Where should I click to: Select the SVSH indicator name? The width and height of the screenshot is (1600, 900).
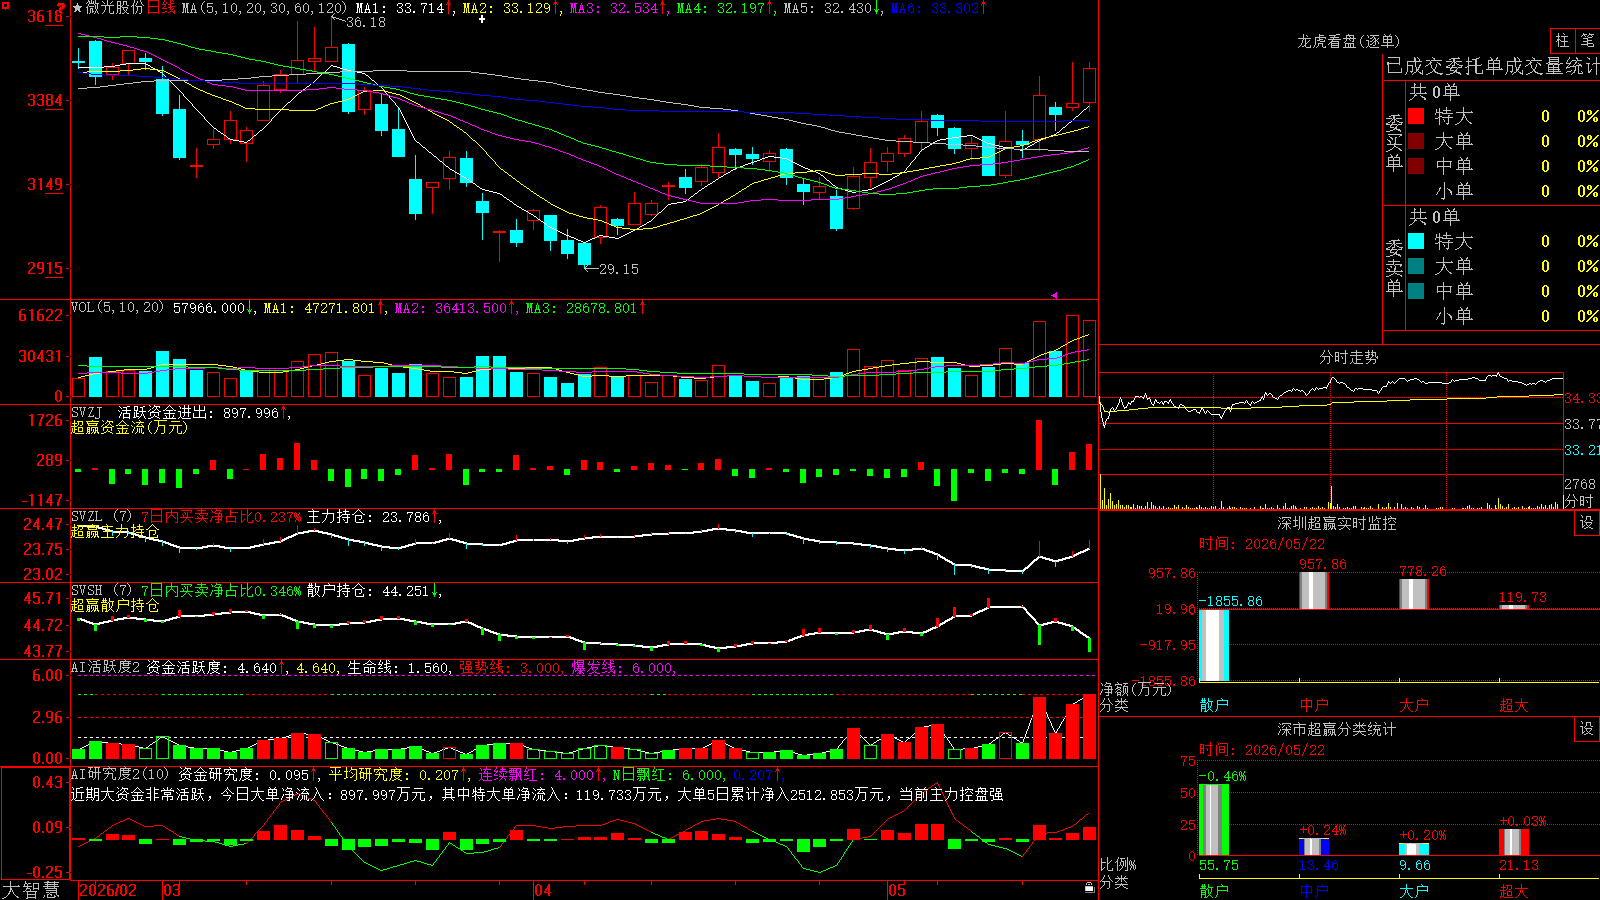point(87,590)
